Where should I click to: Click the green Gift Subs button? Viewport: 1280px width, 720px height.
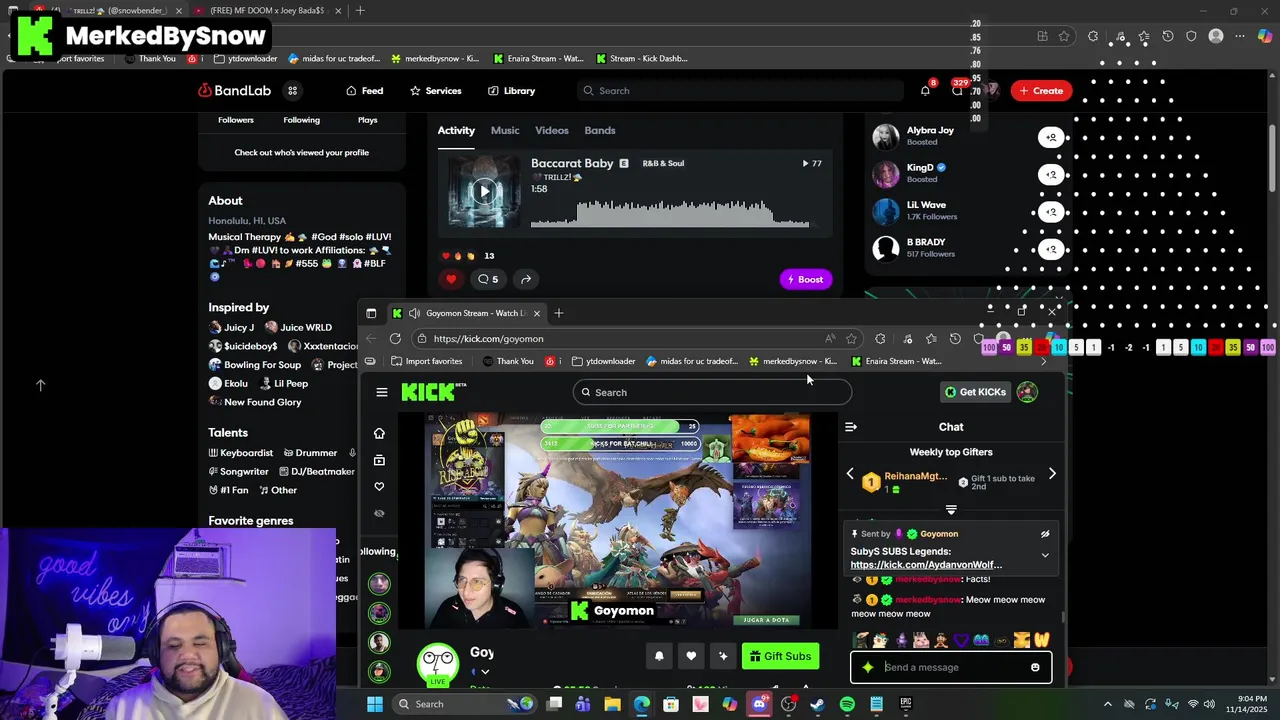pos(780,656)
